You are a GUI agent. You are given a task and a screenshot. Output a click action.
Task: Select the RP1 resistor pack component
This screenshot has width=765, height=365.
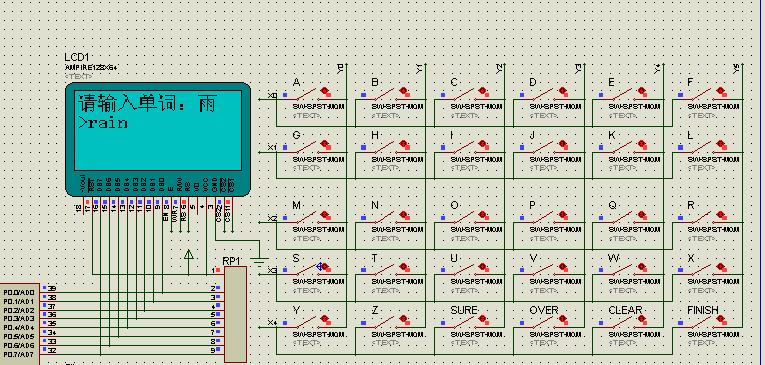click(x=236, y=314)
